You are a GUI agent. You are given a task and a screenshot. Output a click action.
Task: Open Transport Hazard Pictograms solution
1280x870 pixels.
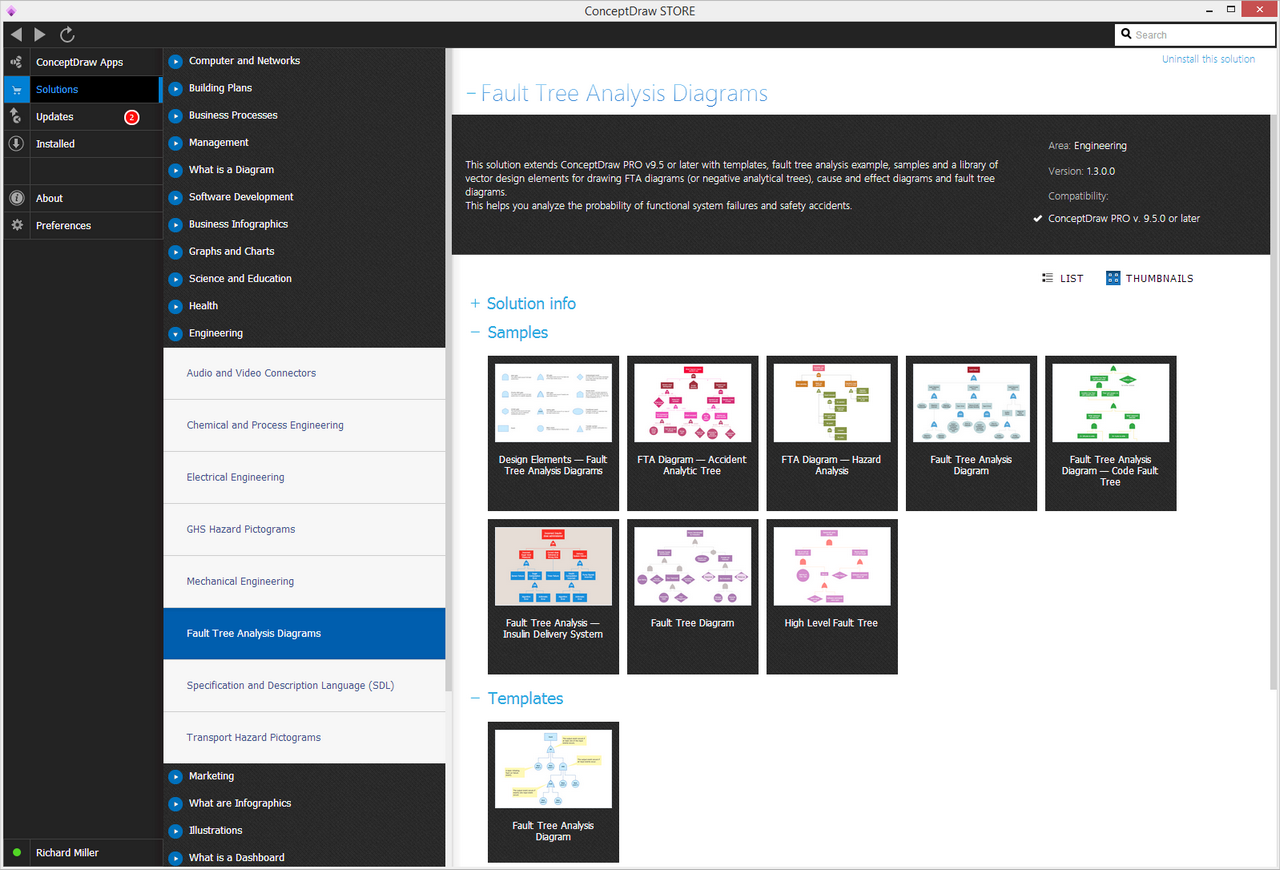(x=304, y=737)
